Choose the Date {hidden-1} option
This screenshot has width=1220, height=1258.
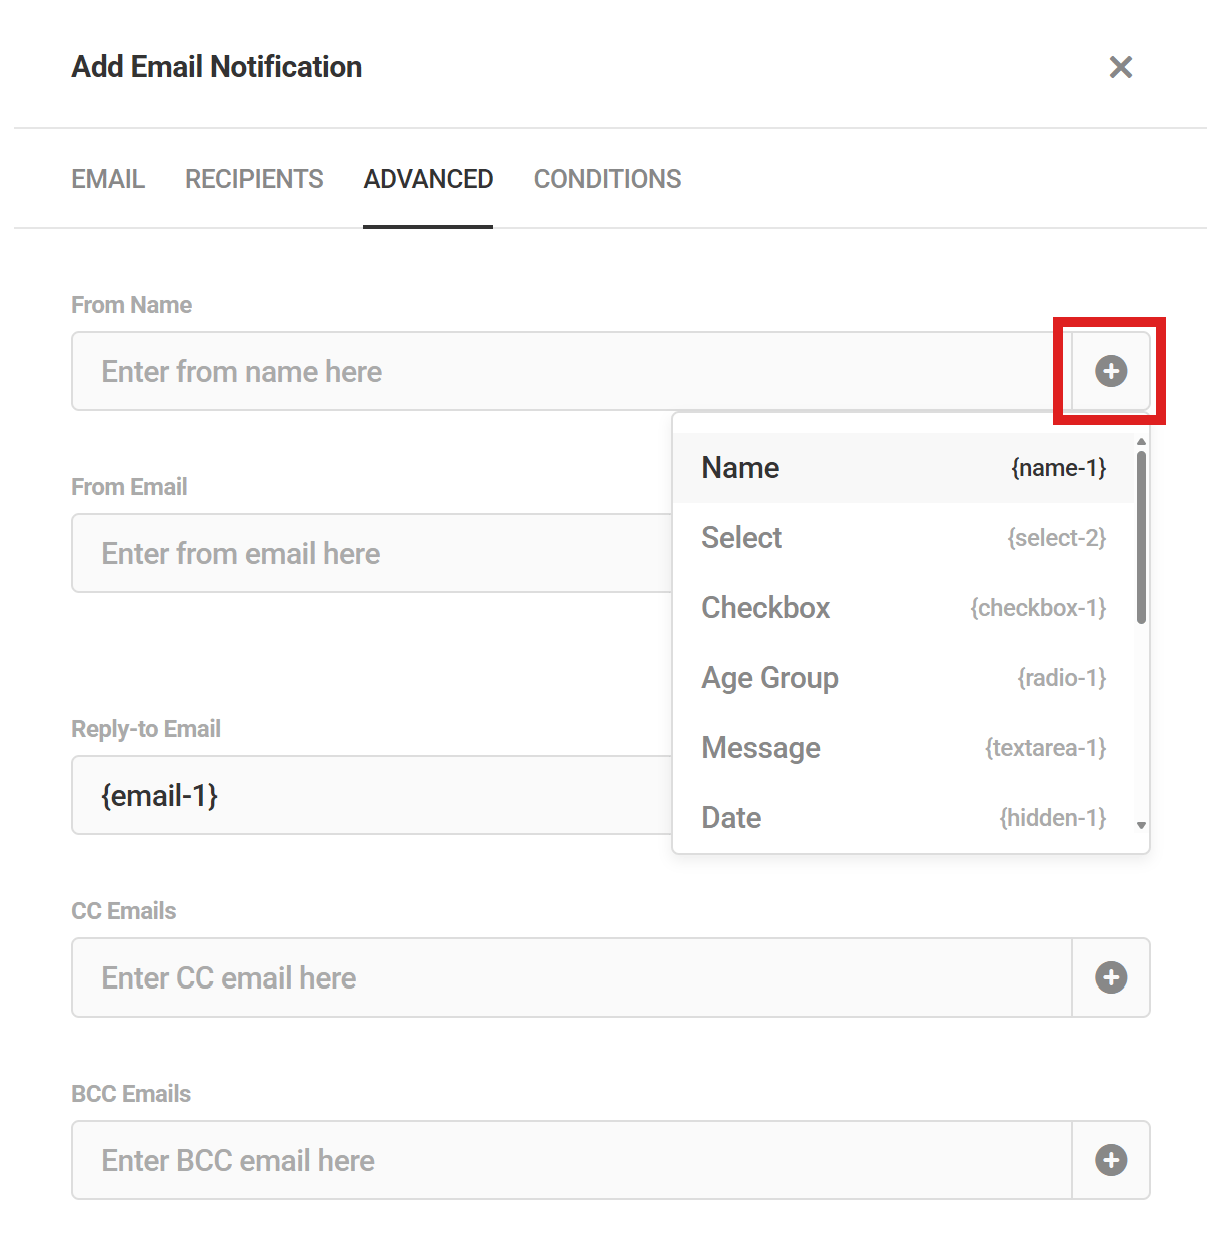tap(904, 818)
